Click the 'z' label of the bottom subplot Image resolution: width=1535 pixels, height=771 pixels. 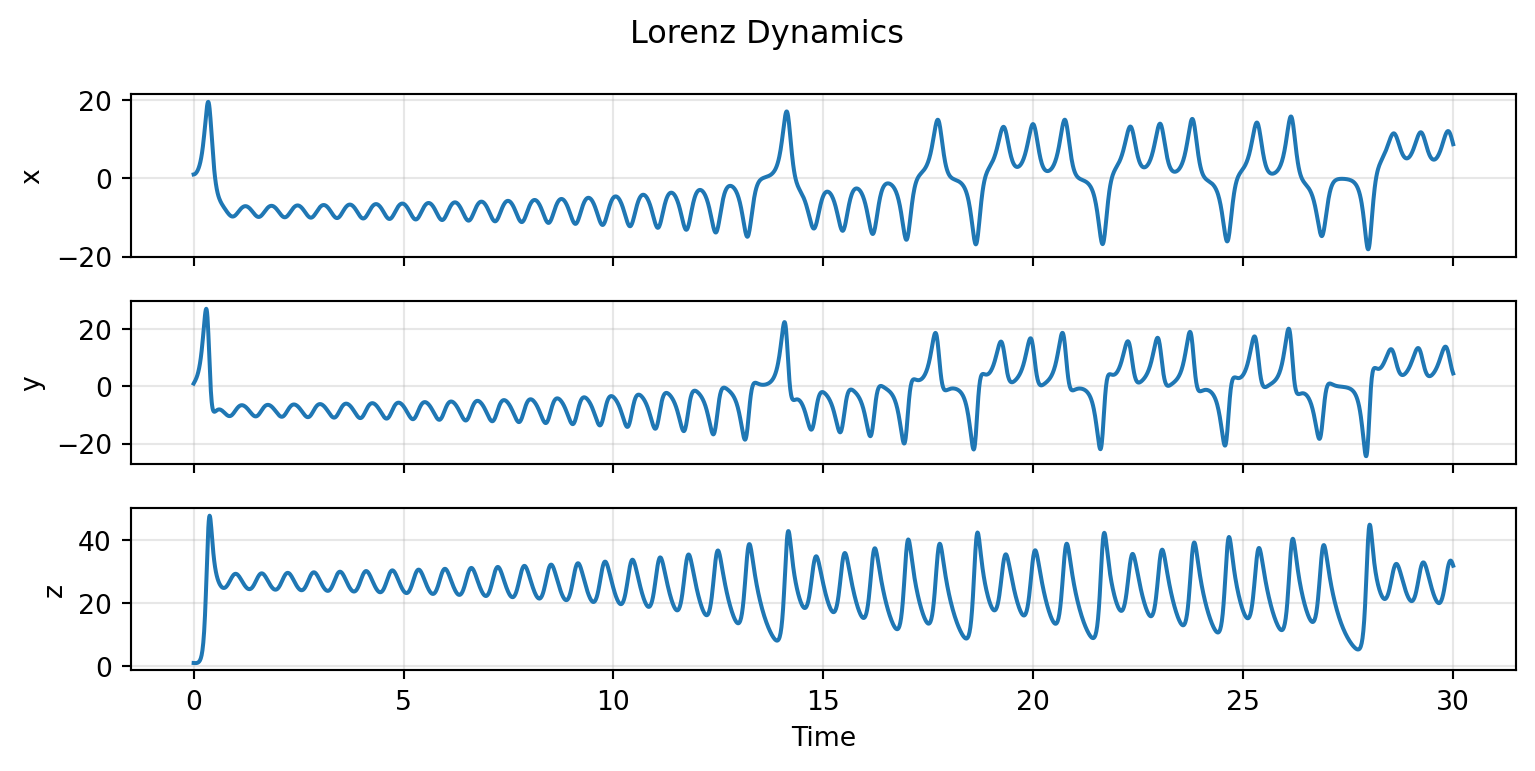click(x=54, y=590)
